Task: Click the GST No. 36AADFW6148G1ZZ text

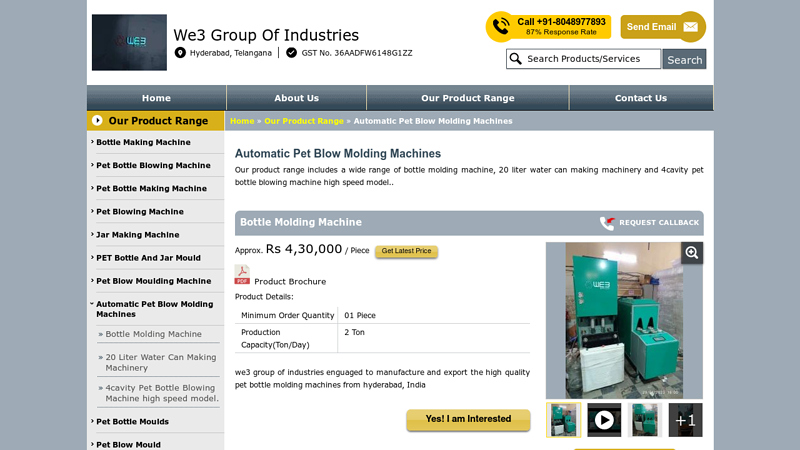Action: coord(357,53)
